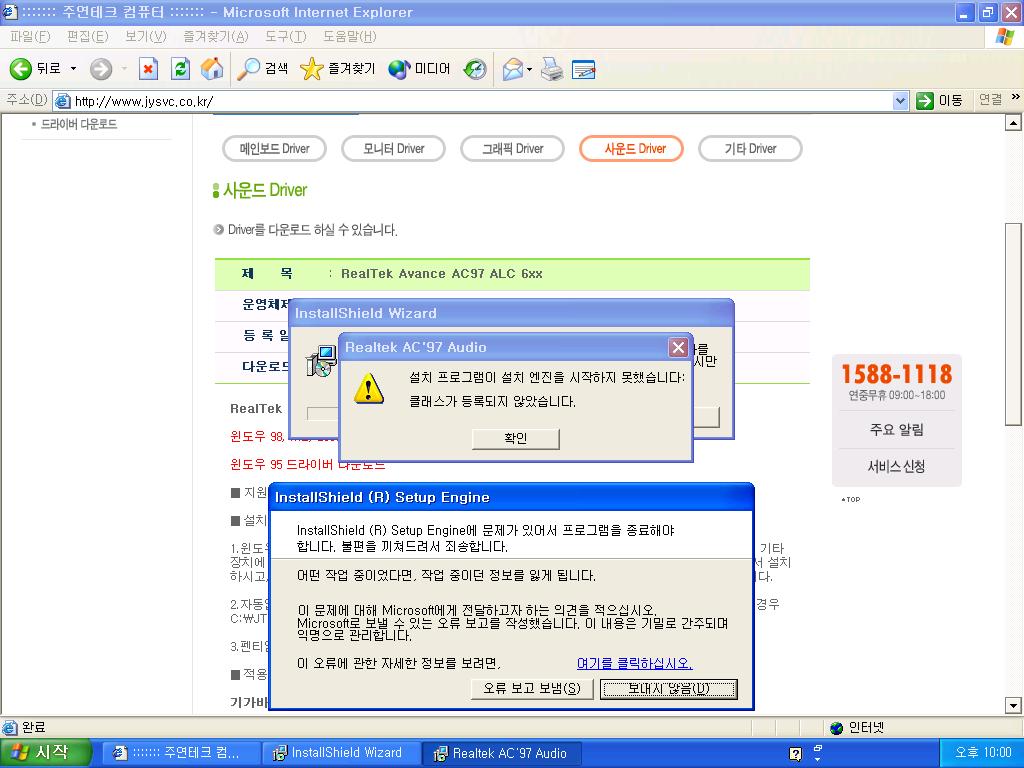Click the 1588-1118 phone number banner
This screenshot has height=768, width=1024.
(897, 374)
